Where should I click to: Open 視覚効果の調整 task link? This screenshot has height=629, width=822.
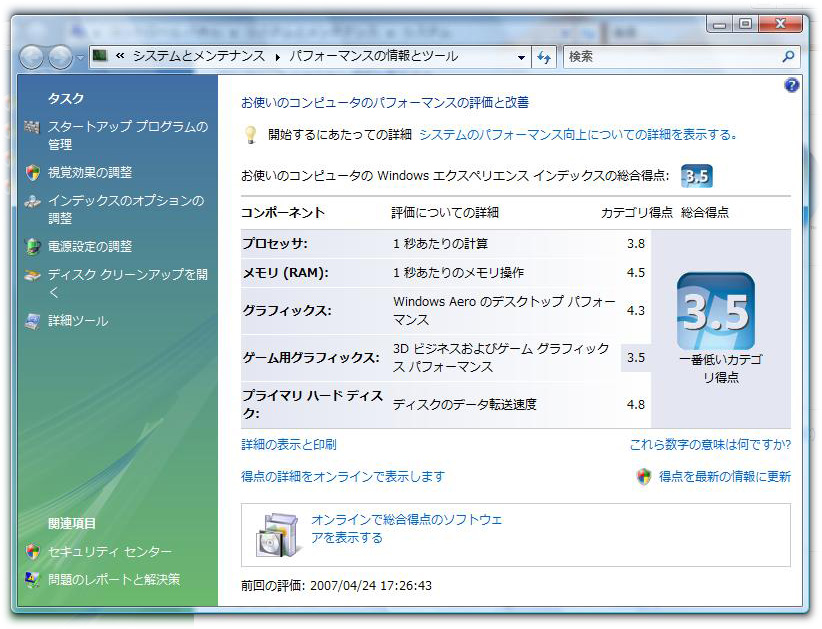pyautogui.click(x=90, y=172)
